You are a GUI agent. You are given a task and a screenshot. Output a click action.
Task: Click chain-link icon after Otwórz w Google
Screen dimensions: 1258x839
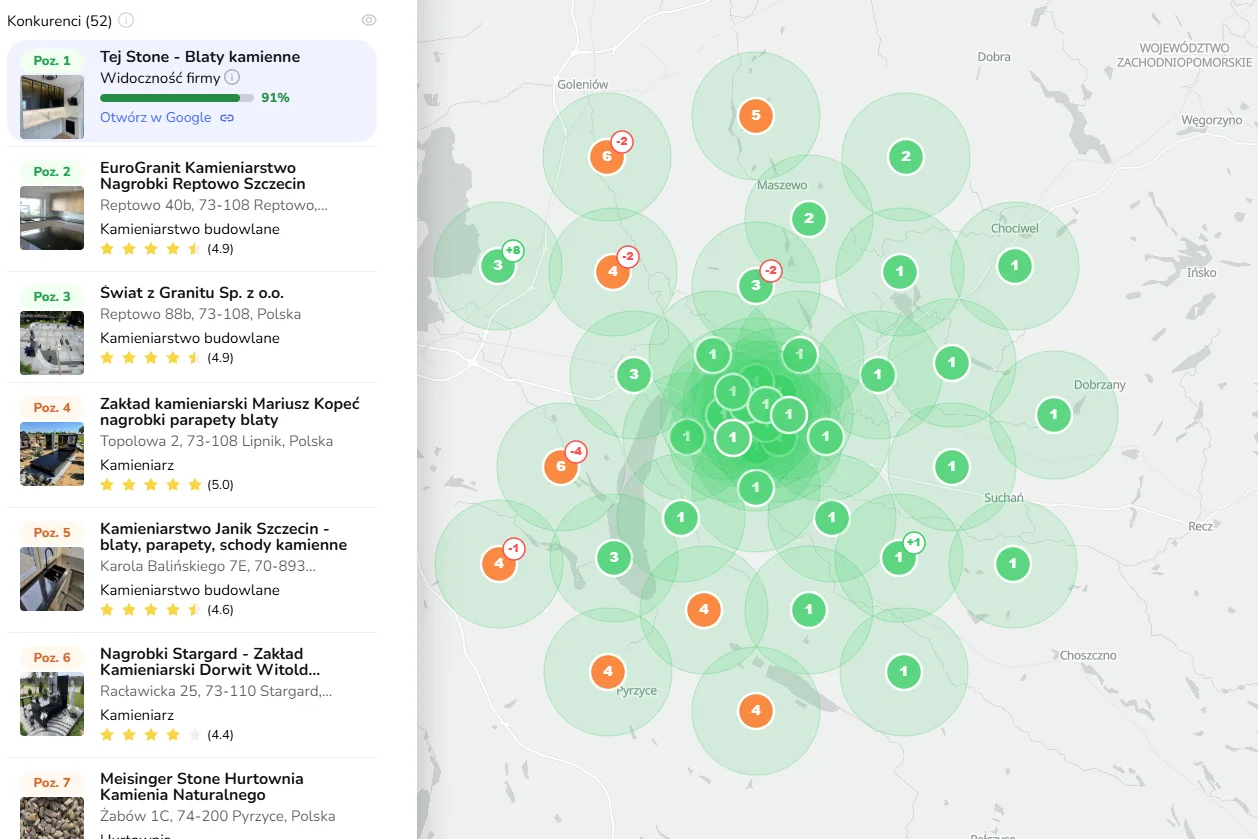click(x=227, y=117)
